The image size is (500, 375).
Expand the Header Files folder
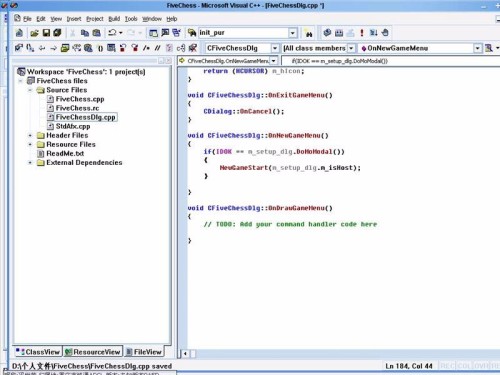pos(30,135)
